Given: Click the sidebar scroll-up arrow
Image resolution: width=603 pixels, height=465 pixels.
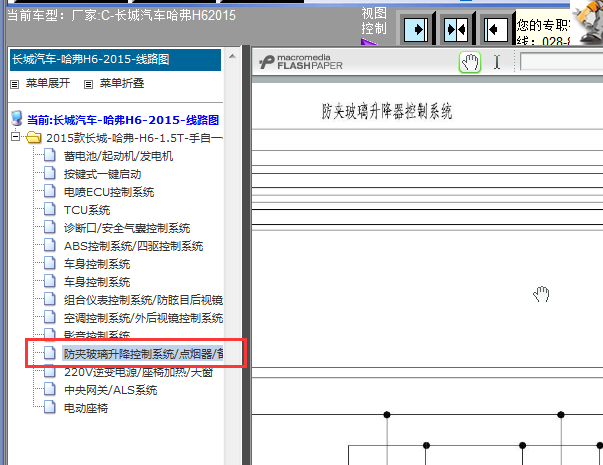Looking at the screenshot, I should [x=232, y=57].
